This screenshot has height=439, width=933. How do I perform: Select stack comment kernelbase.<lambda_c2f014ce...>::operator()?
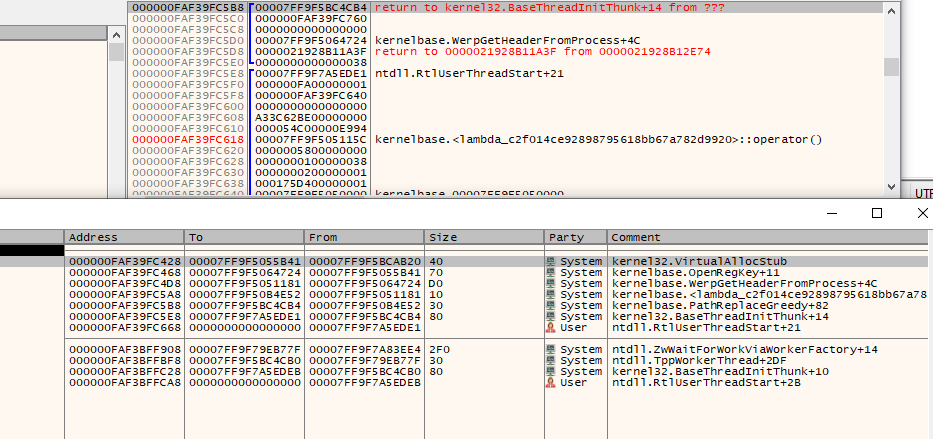coord(599,140)
